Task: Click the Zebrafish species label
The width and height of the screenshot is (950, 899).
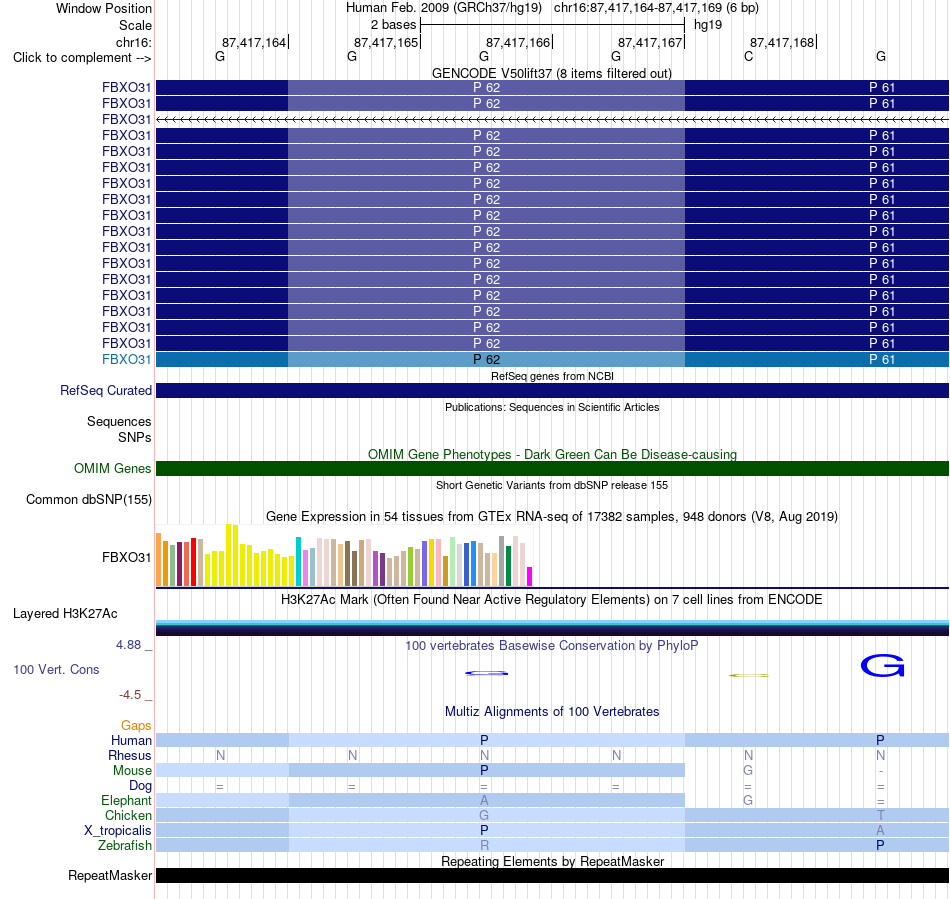Action: pos(125,845)
